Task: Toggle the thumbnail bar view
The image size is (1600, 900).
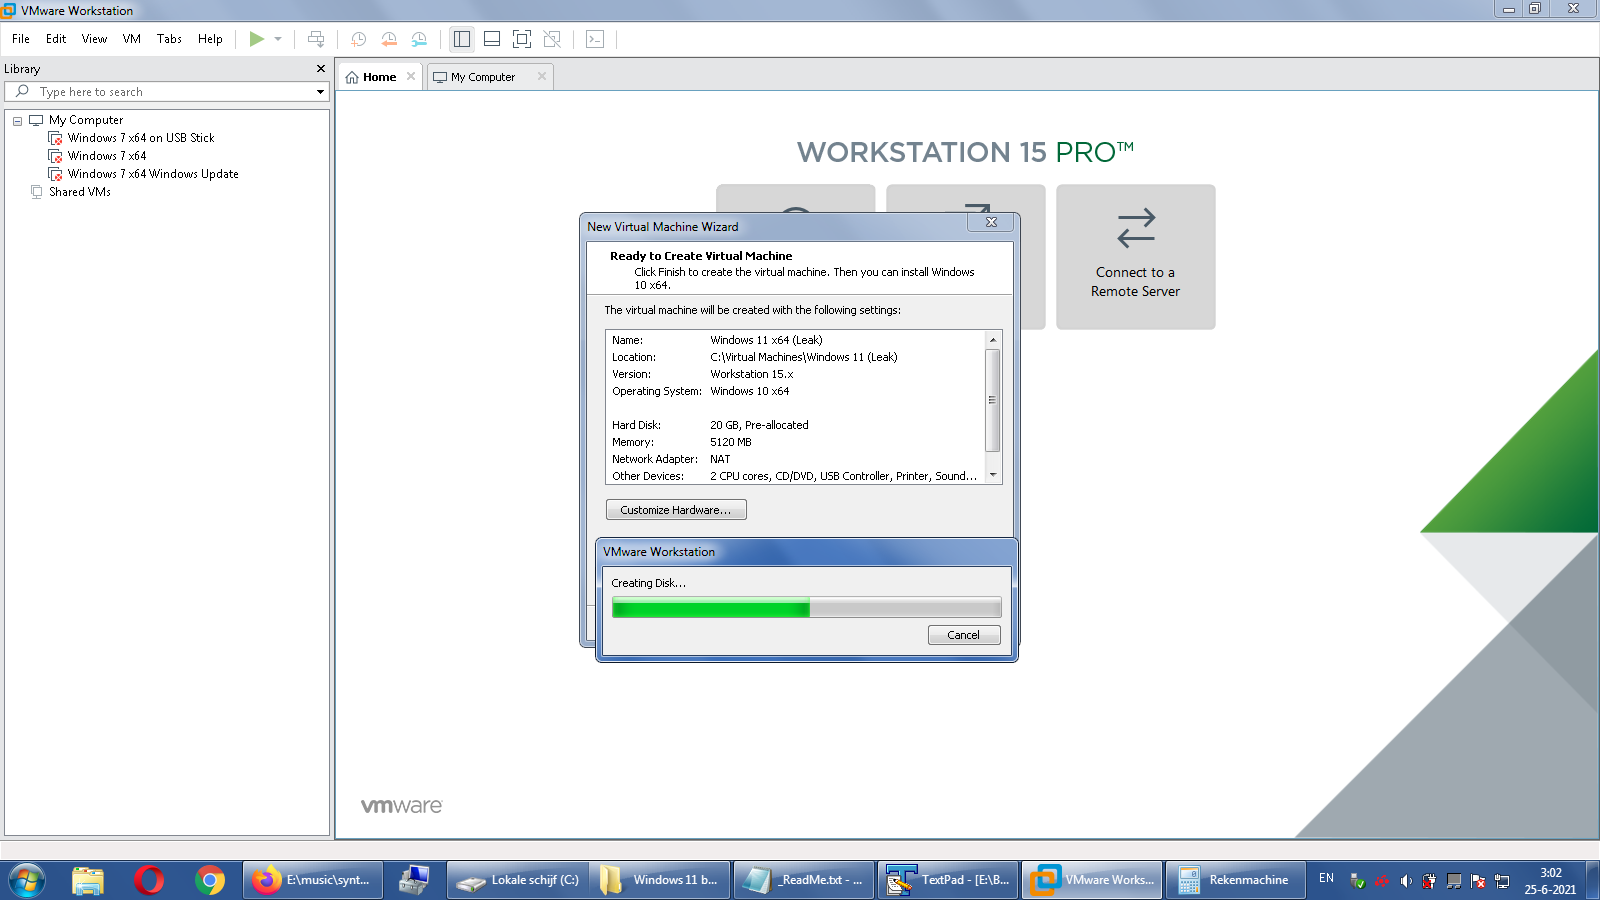Action: [491, 39]
